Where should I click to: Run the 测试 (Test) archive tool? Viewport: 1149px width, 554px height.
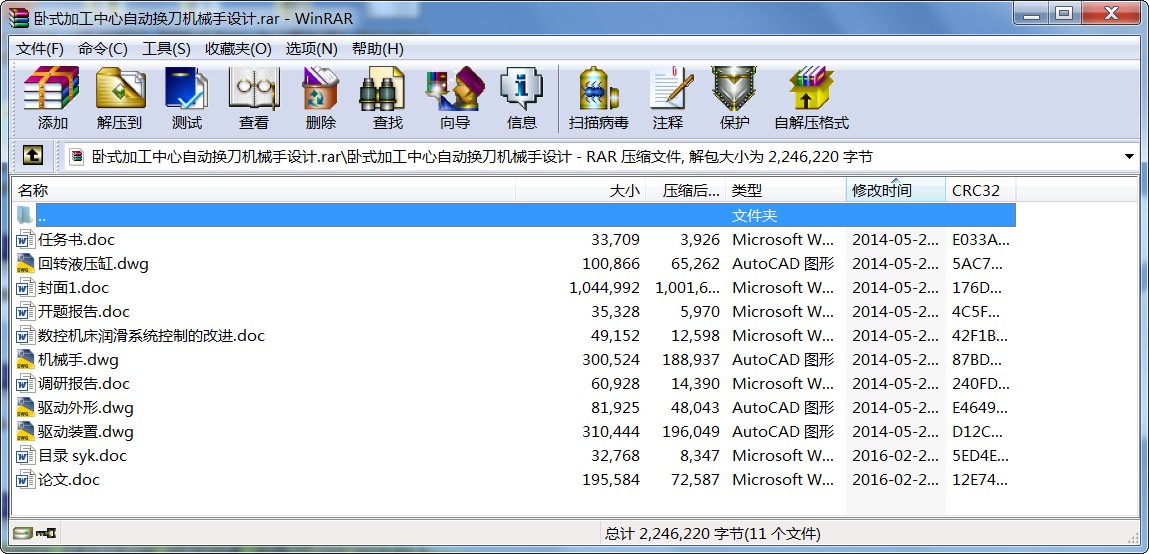(187, 98)
